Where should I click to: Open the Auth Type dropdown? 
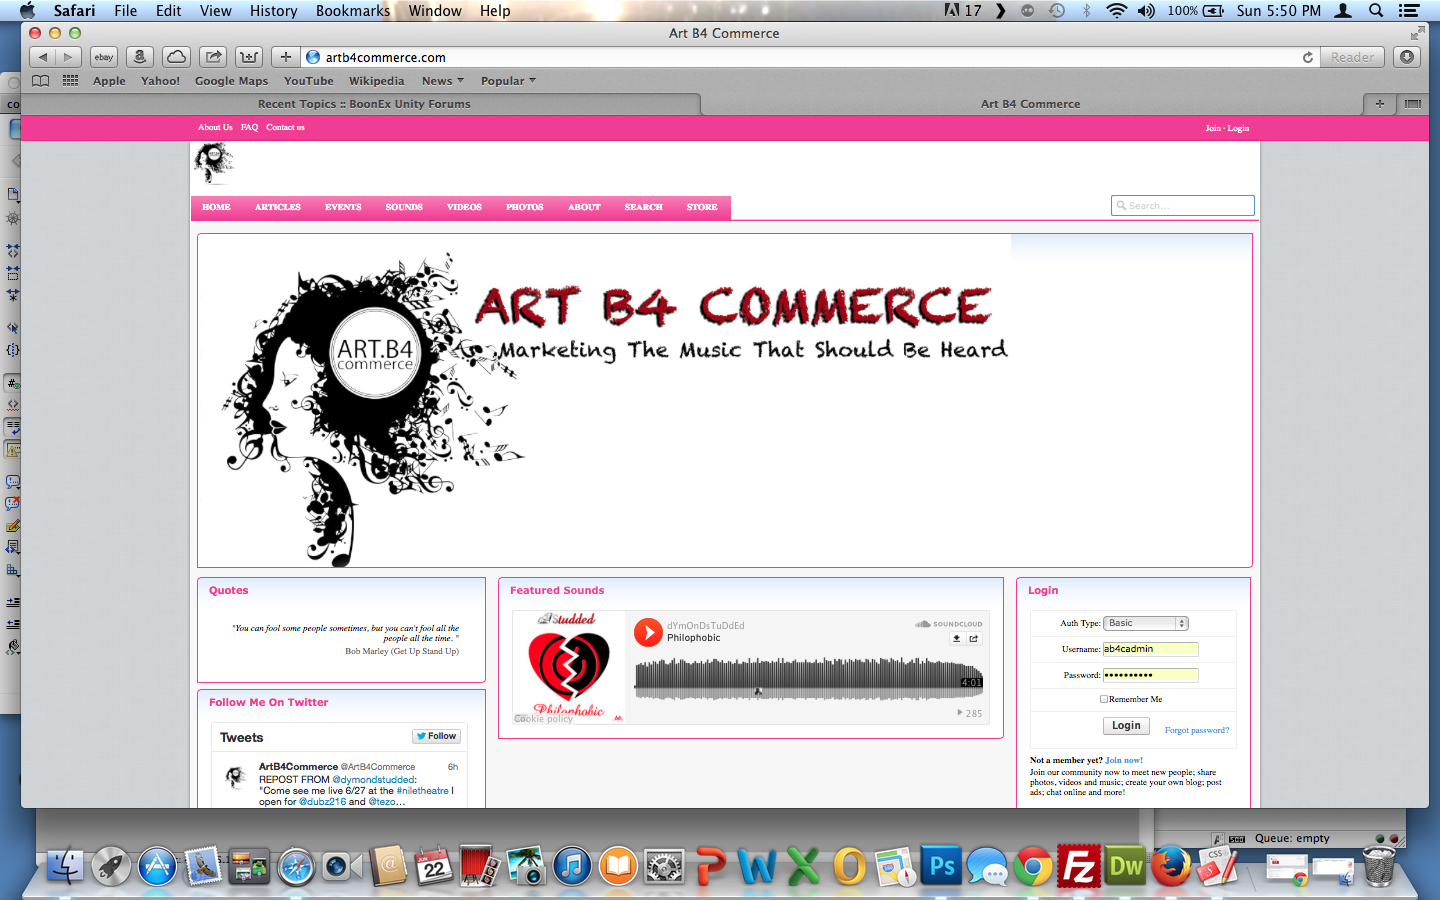coord(1145,623)
